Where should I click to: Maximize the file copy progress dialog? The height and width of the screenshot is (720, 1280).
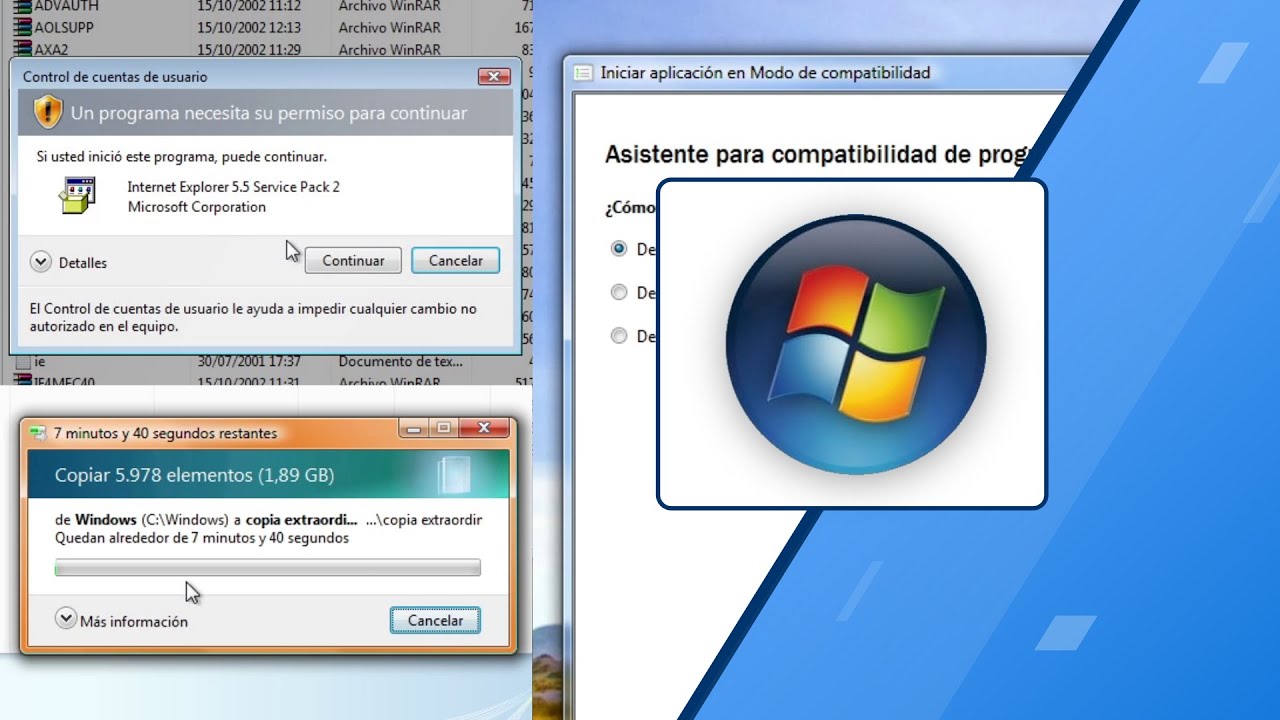(x=444, y=429)
